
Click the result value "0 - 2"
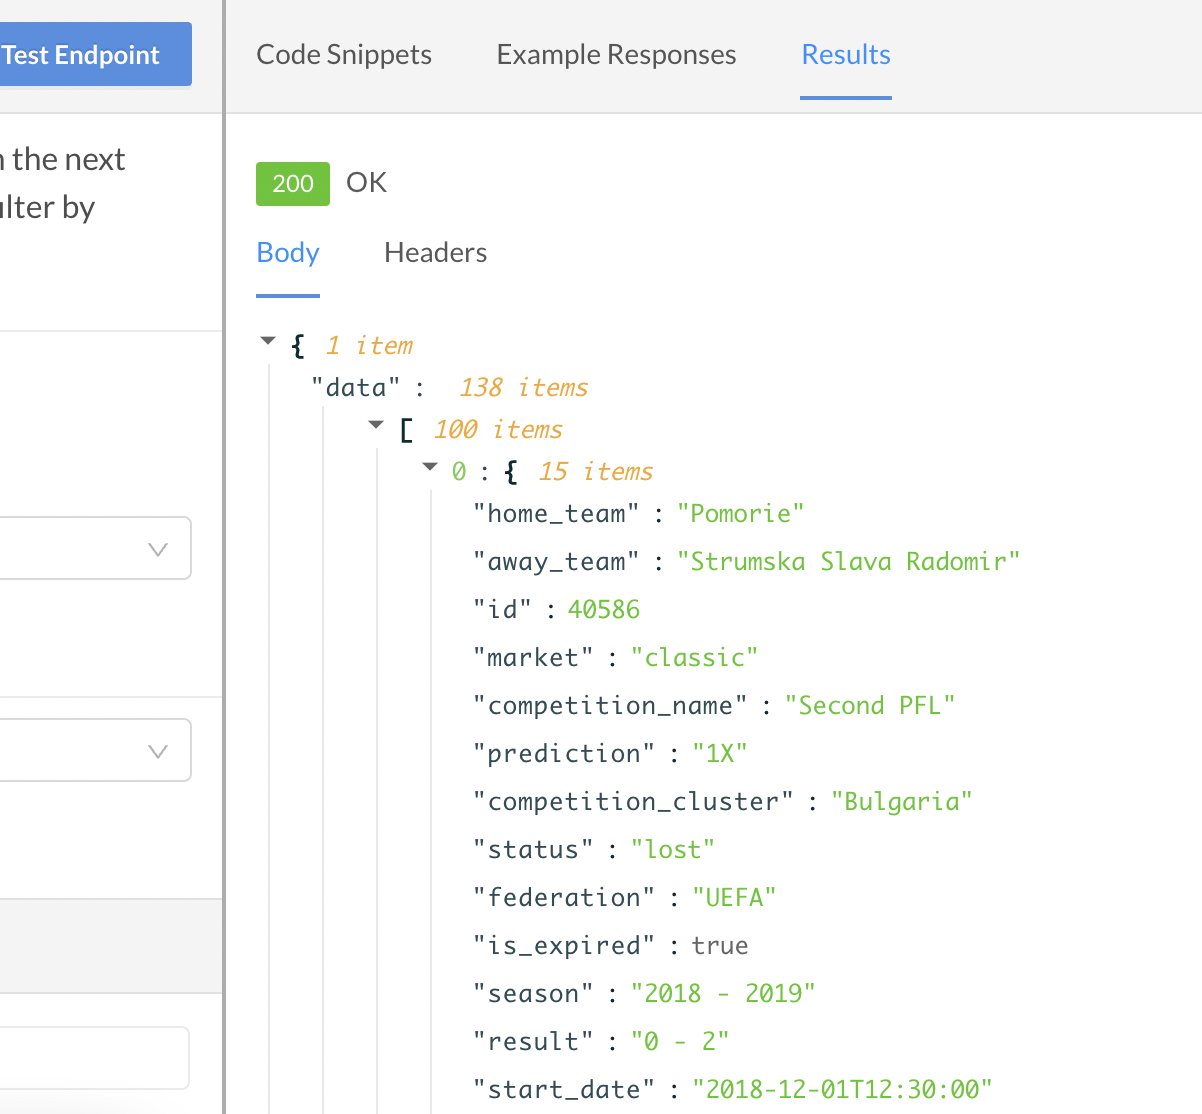tap(680, 1042)
